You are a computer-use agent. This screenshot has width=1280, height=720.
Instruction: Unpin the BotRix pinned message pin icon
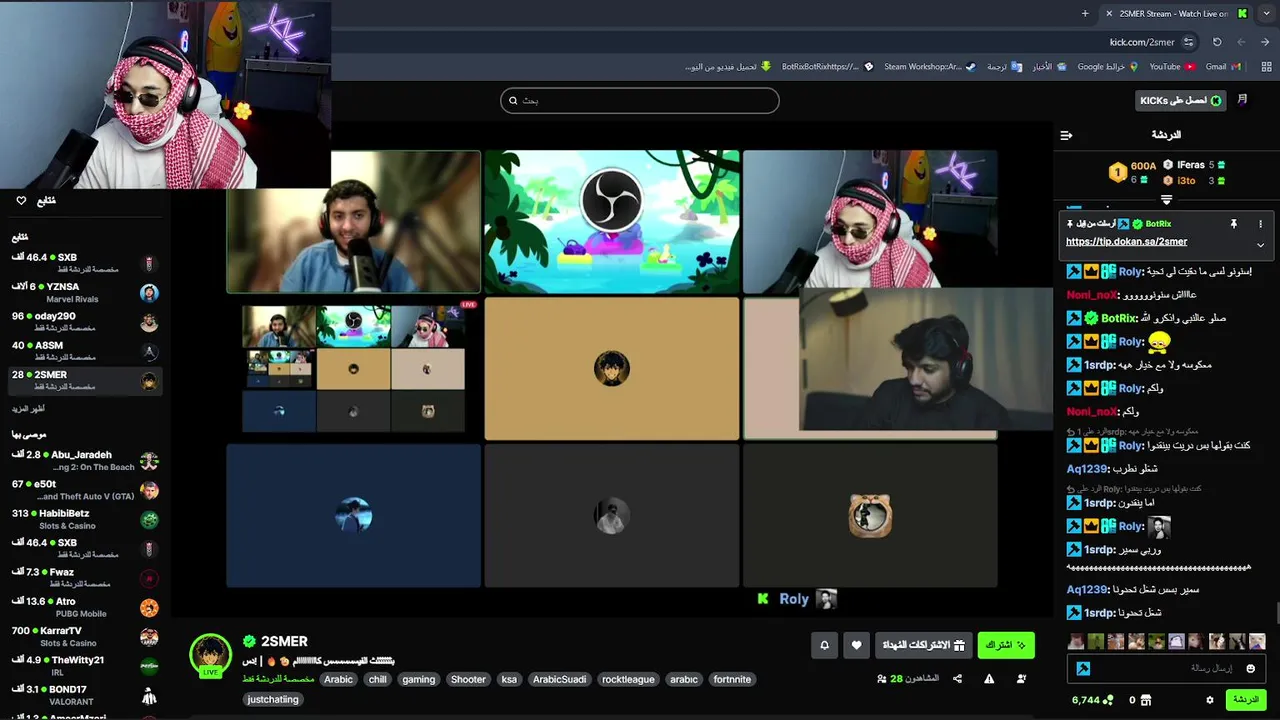click(1233, 224)
